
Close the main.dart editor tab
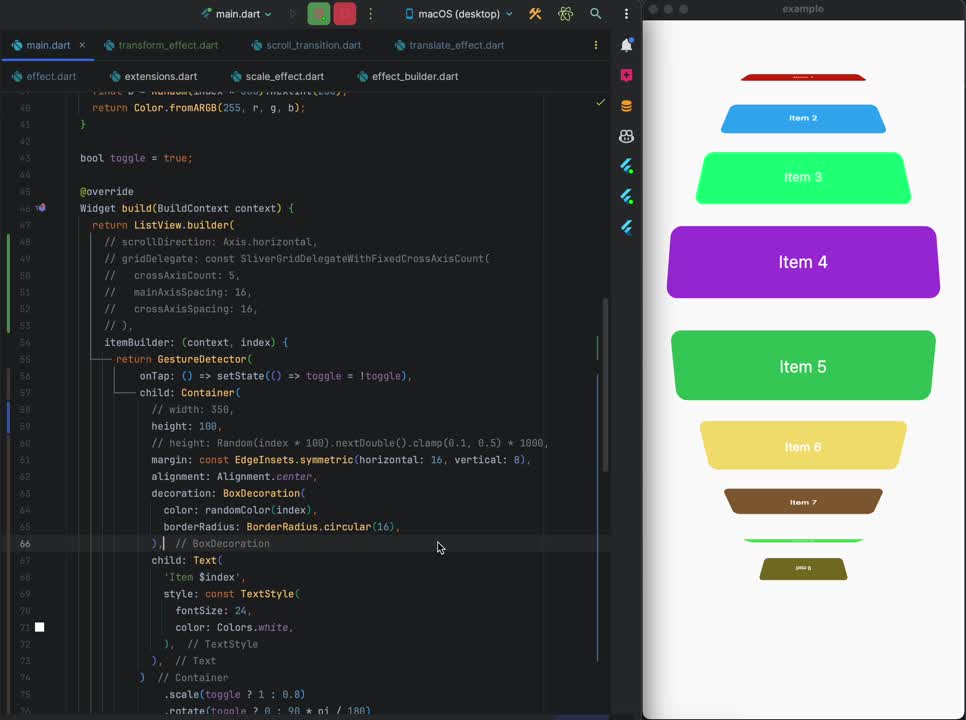pos(82,45)
